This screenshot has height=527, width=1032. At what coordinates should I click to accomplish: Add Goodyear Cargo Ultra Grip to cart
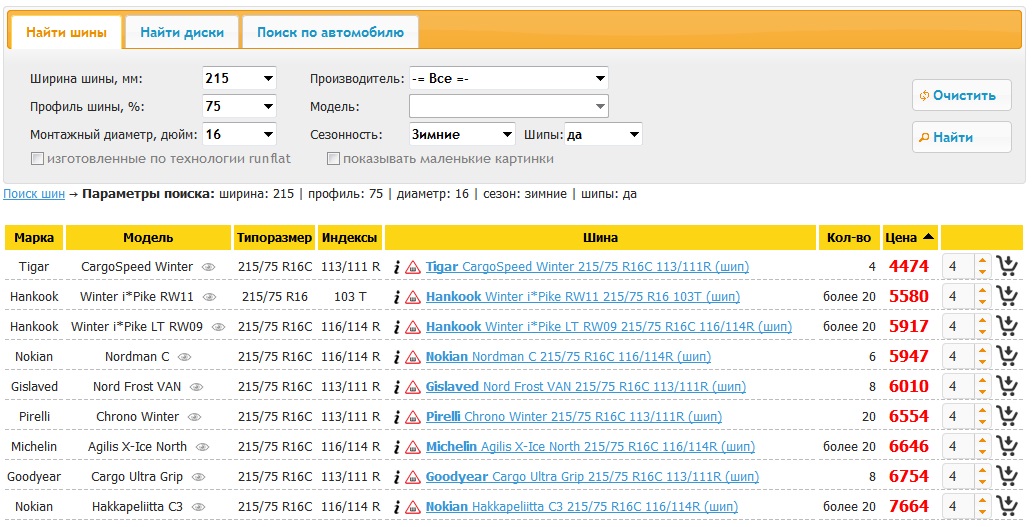click(1007, 476)
